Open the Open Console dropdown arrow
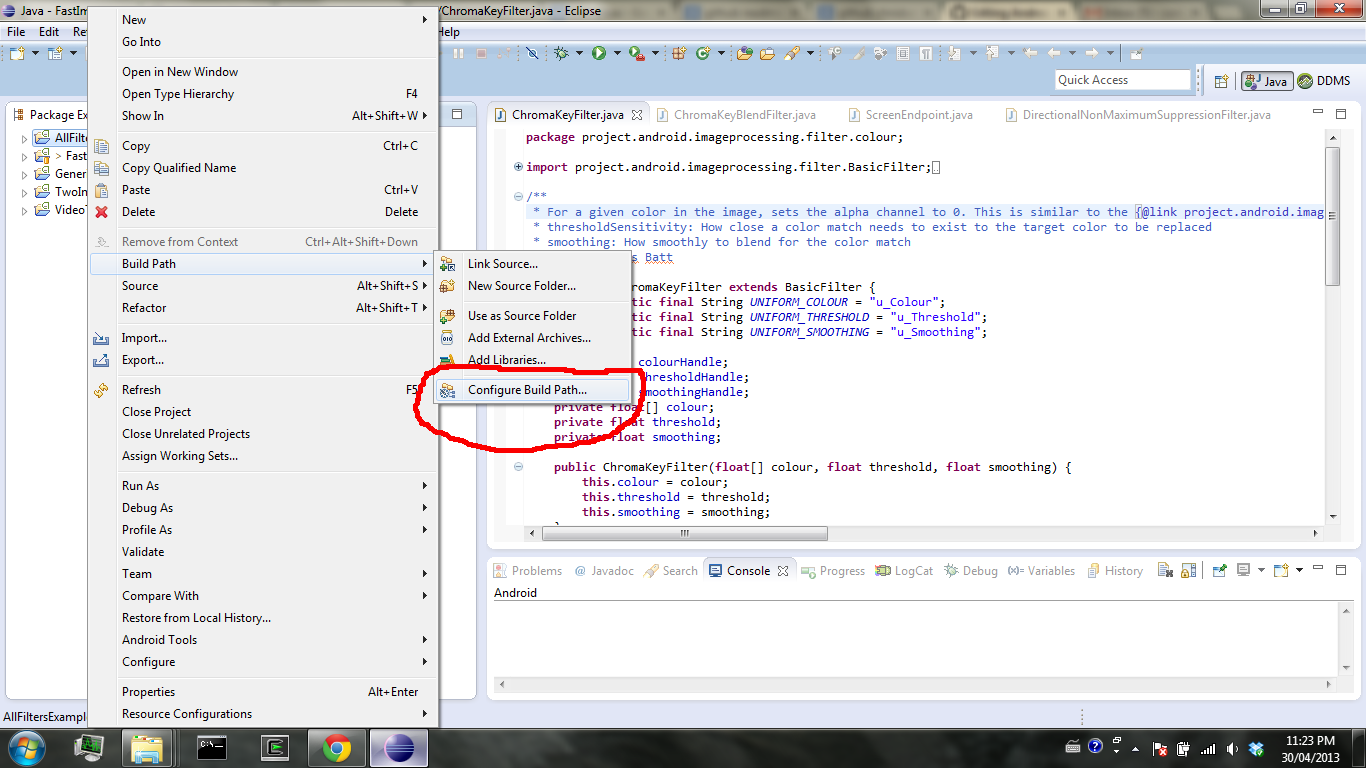 1299,570
